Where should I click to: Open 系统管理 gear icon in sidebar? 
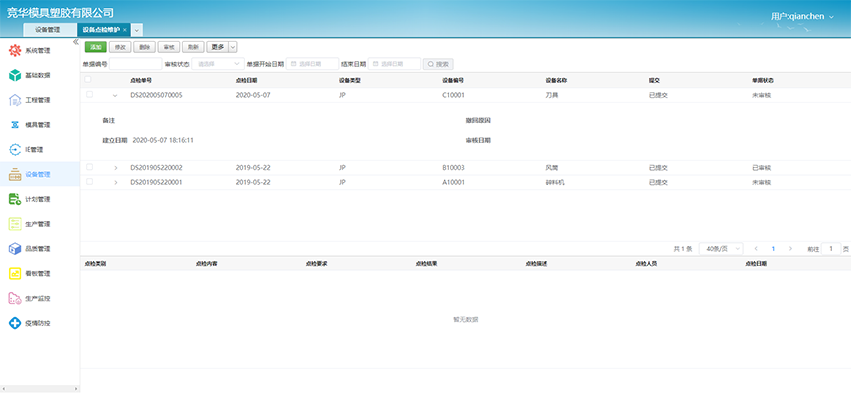tap(15, 50)
